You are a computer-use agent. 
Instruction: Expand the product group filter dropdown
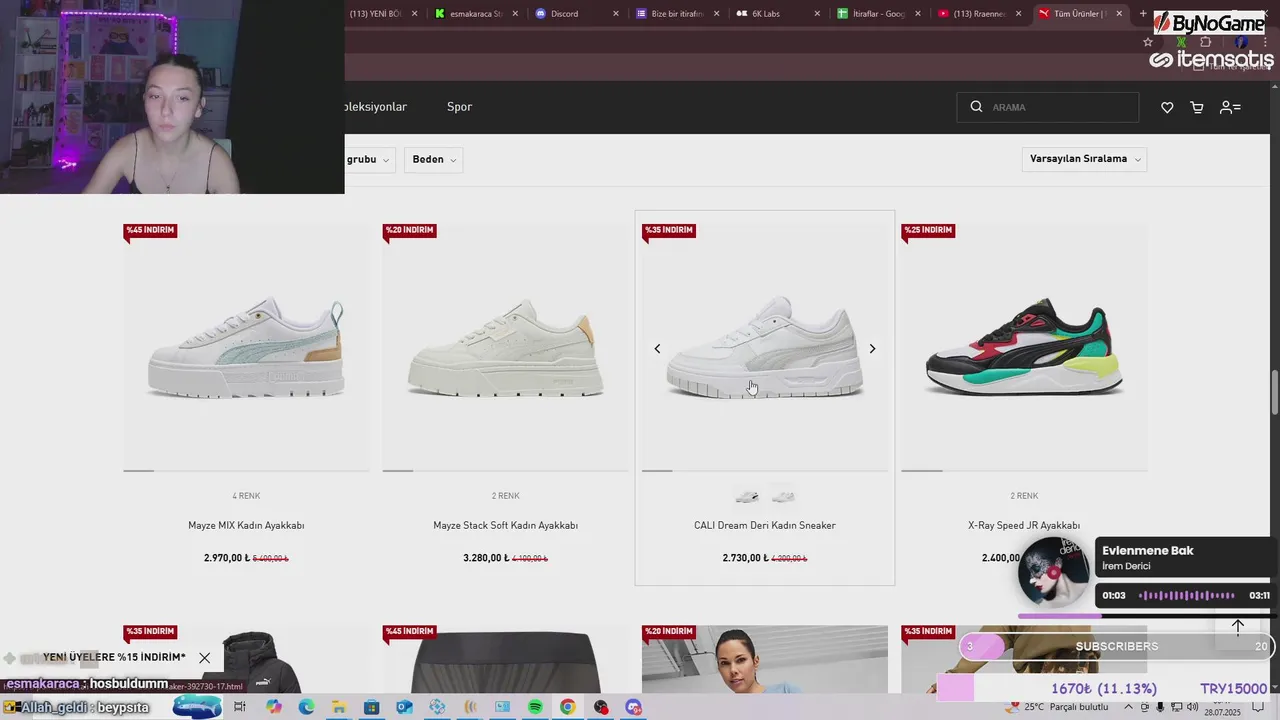tap(369, 160)
